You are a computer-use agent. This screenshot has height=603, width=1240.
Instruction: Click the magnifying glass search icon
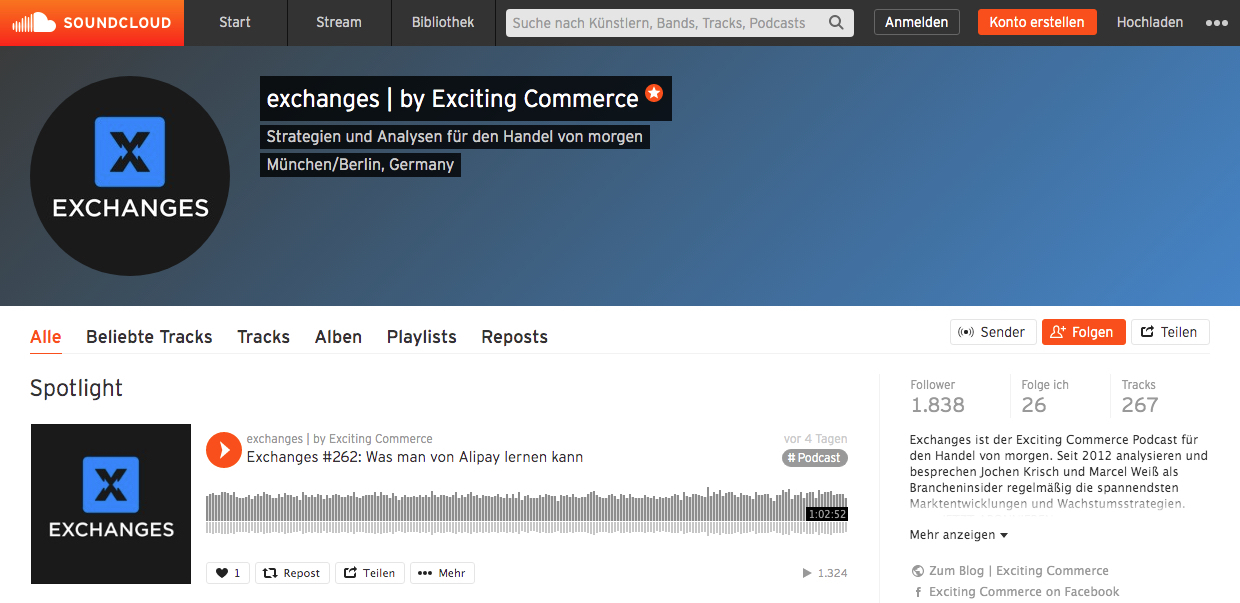tap(837, 23)
